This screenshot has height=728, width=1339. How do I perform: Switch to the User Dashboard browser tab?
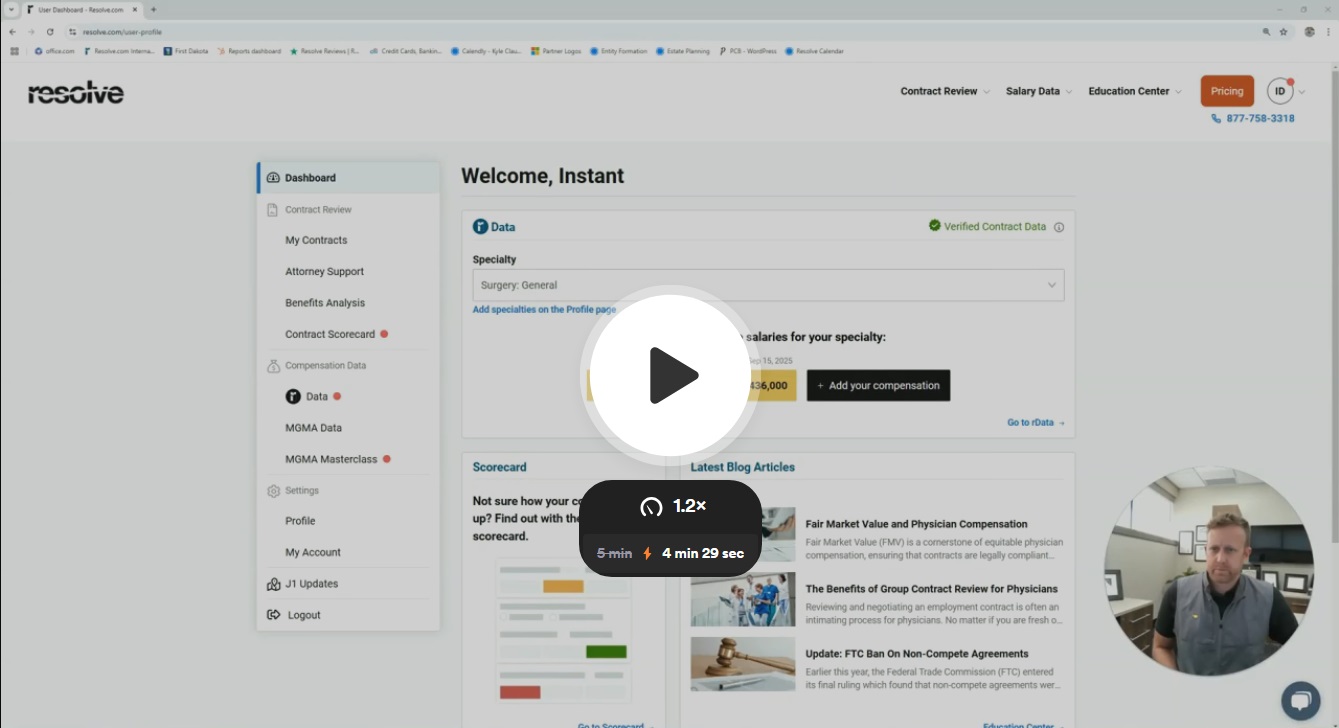click(x=80, y=9)
